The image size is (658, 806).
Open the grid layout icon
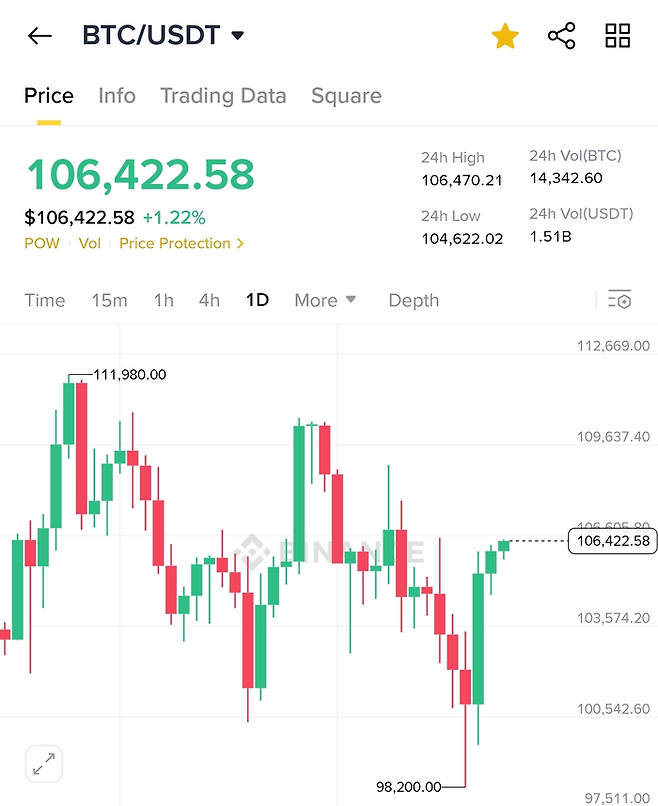click(618, 37)
